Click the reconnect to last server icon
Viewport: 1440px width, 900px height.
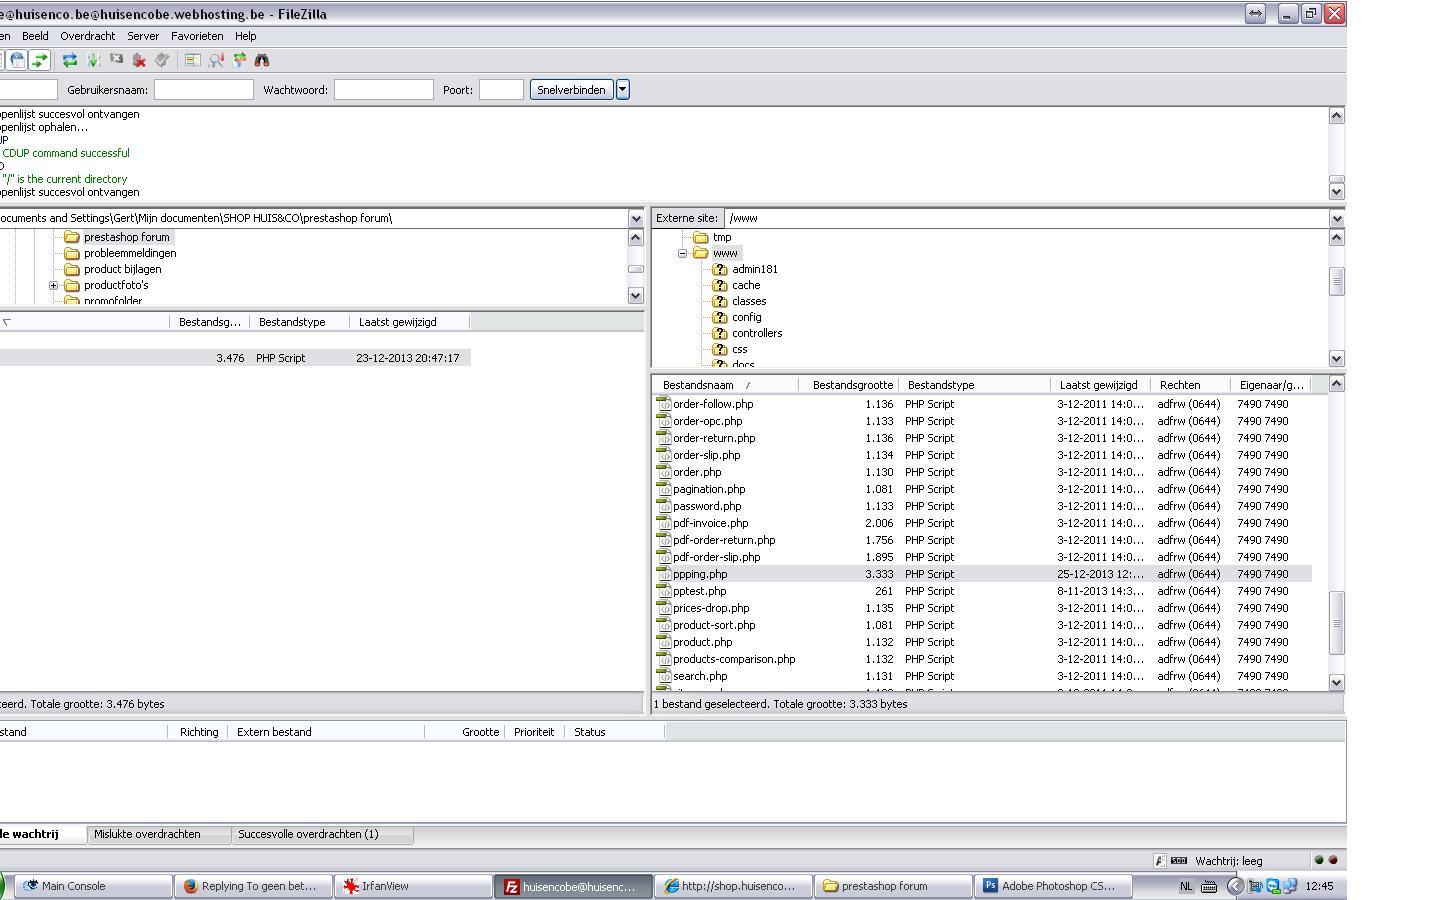(162, 59)
